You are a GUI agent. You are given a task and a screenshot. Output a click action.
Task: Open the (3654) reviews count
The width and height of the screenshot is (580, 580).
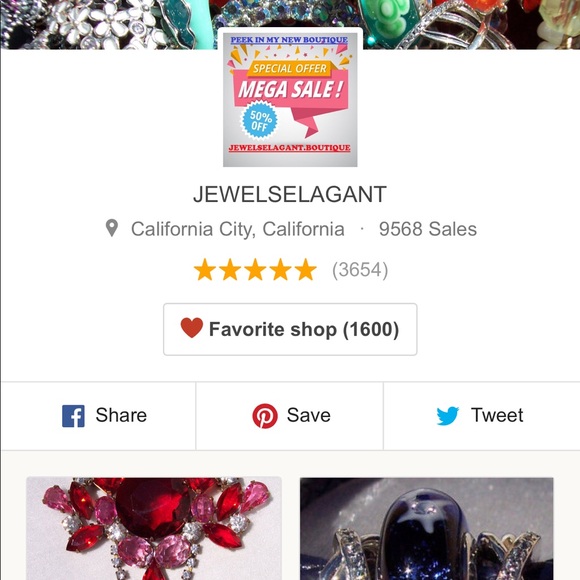360,270
